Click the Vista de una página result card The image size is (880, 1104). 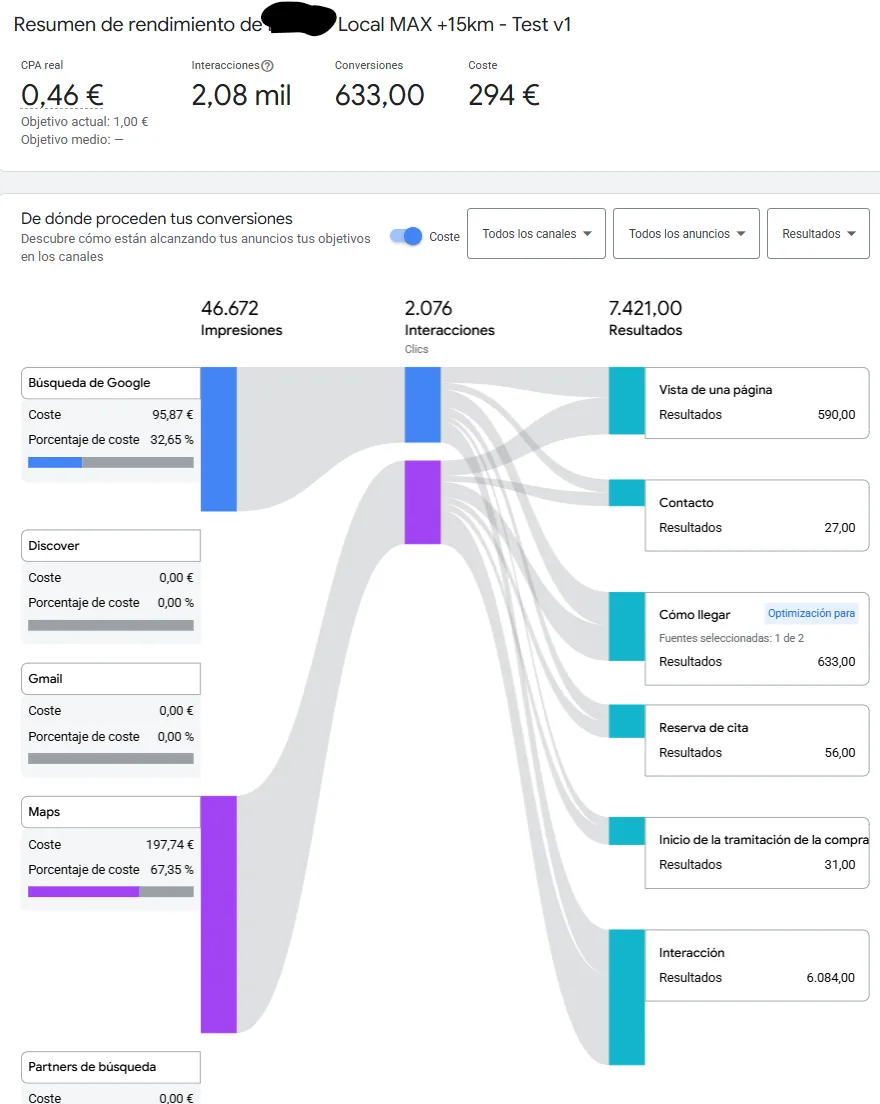click(757, 403)
